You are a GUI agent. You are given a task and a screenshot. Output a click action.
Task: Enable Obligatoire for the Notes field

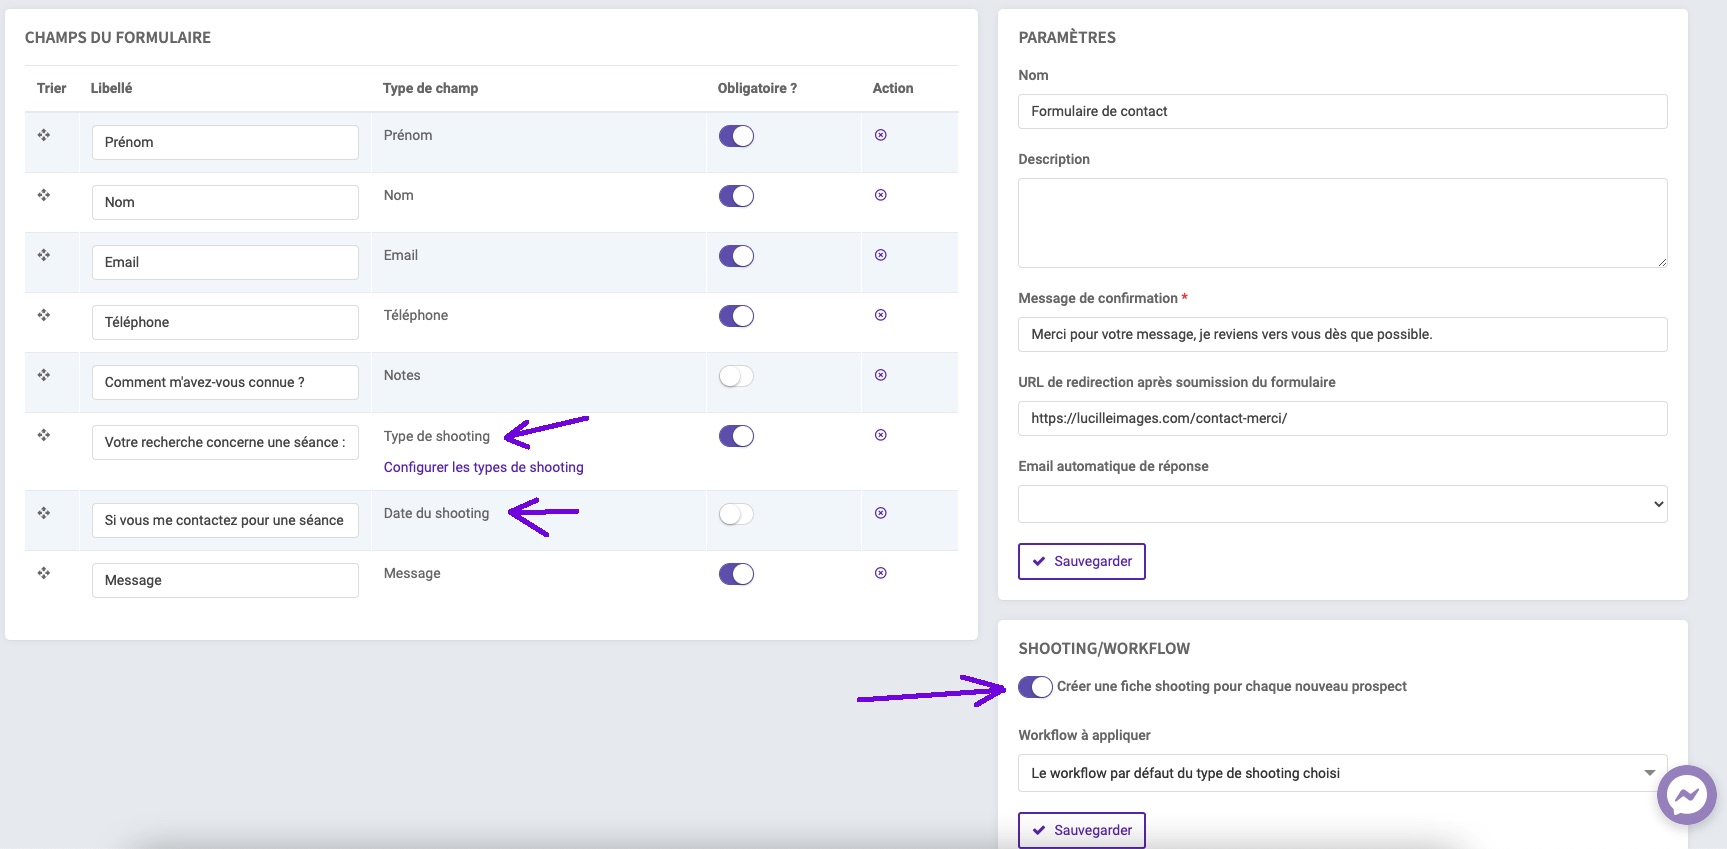tap(736, 376)
